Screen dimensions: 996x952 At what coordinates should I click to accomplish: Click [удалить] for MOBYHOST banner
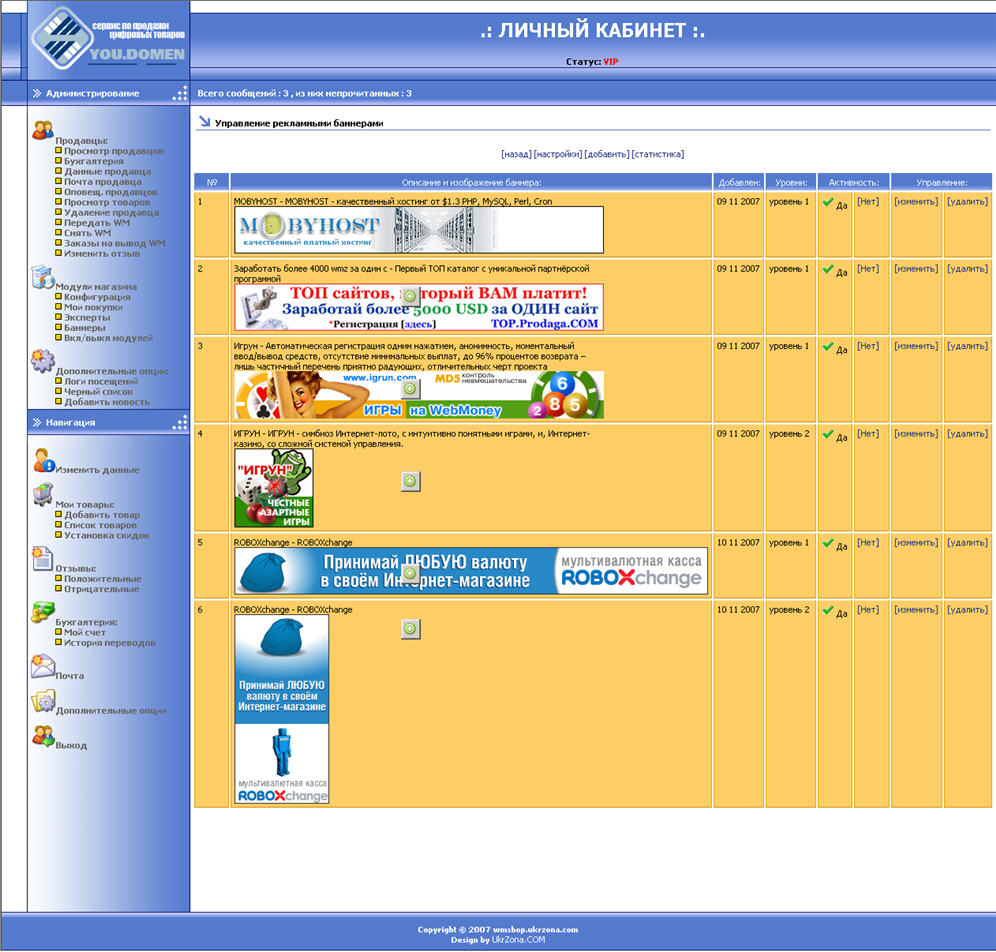pos(967,201)
